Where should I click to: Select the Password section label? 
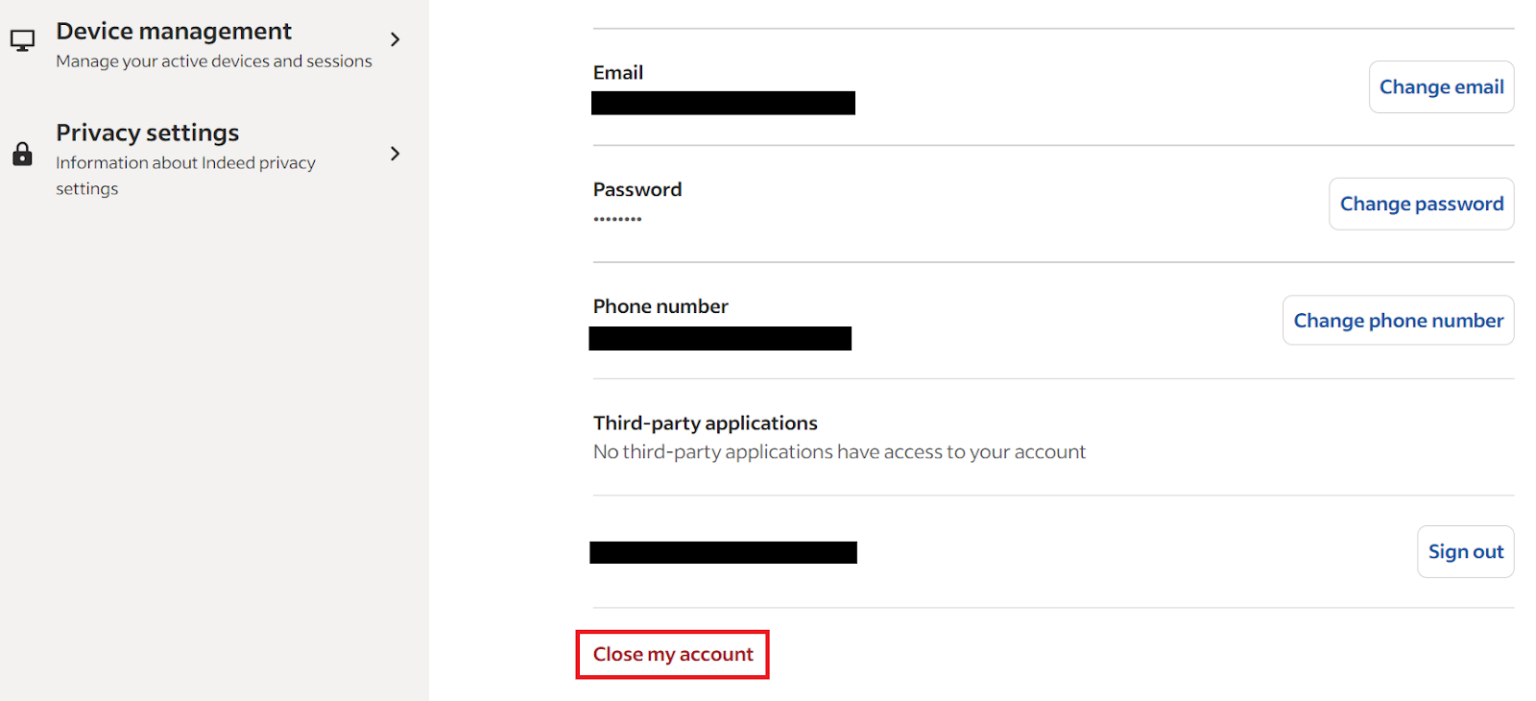pos(638,189)
